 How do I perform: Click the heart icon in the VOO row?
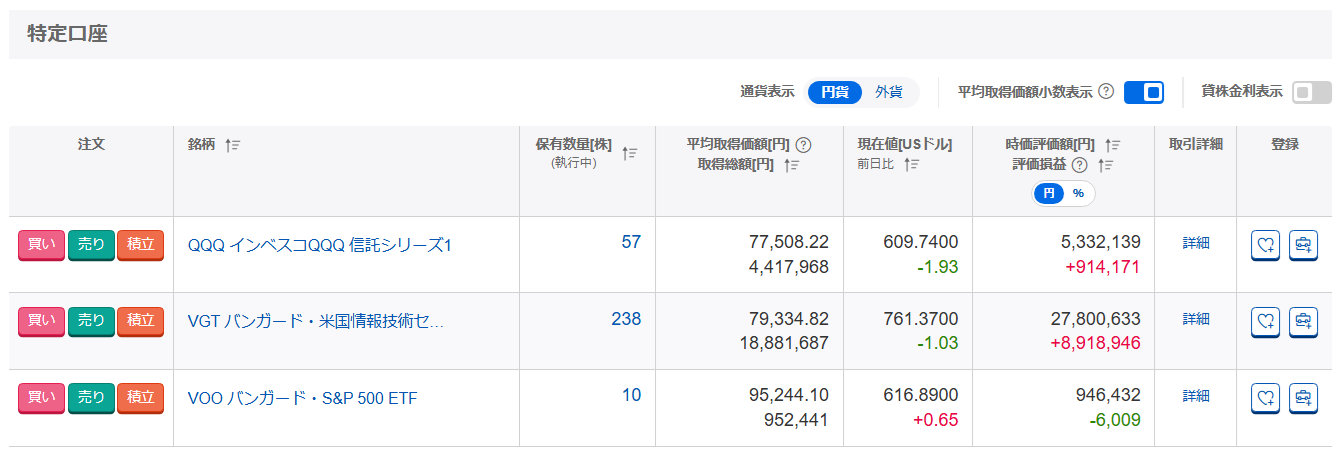coord(1266,399)
